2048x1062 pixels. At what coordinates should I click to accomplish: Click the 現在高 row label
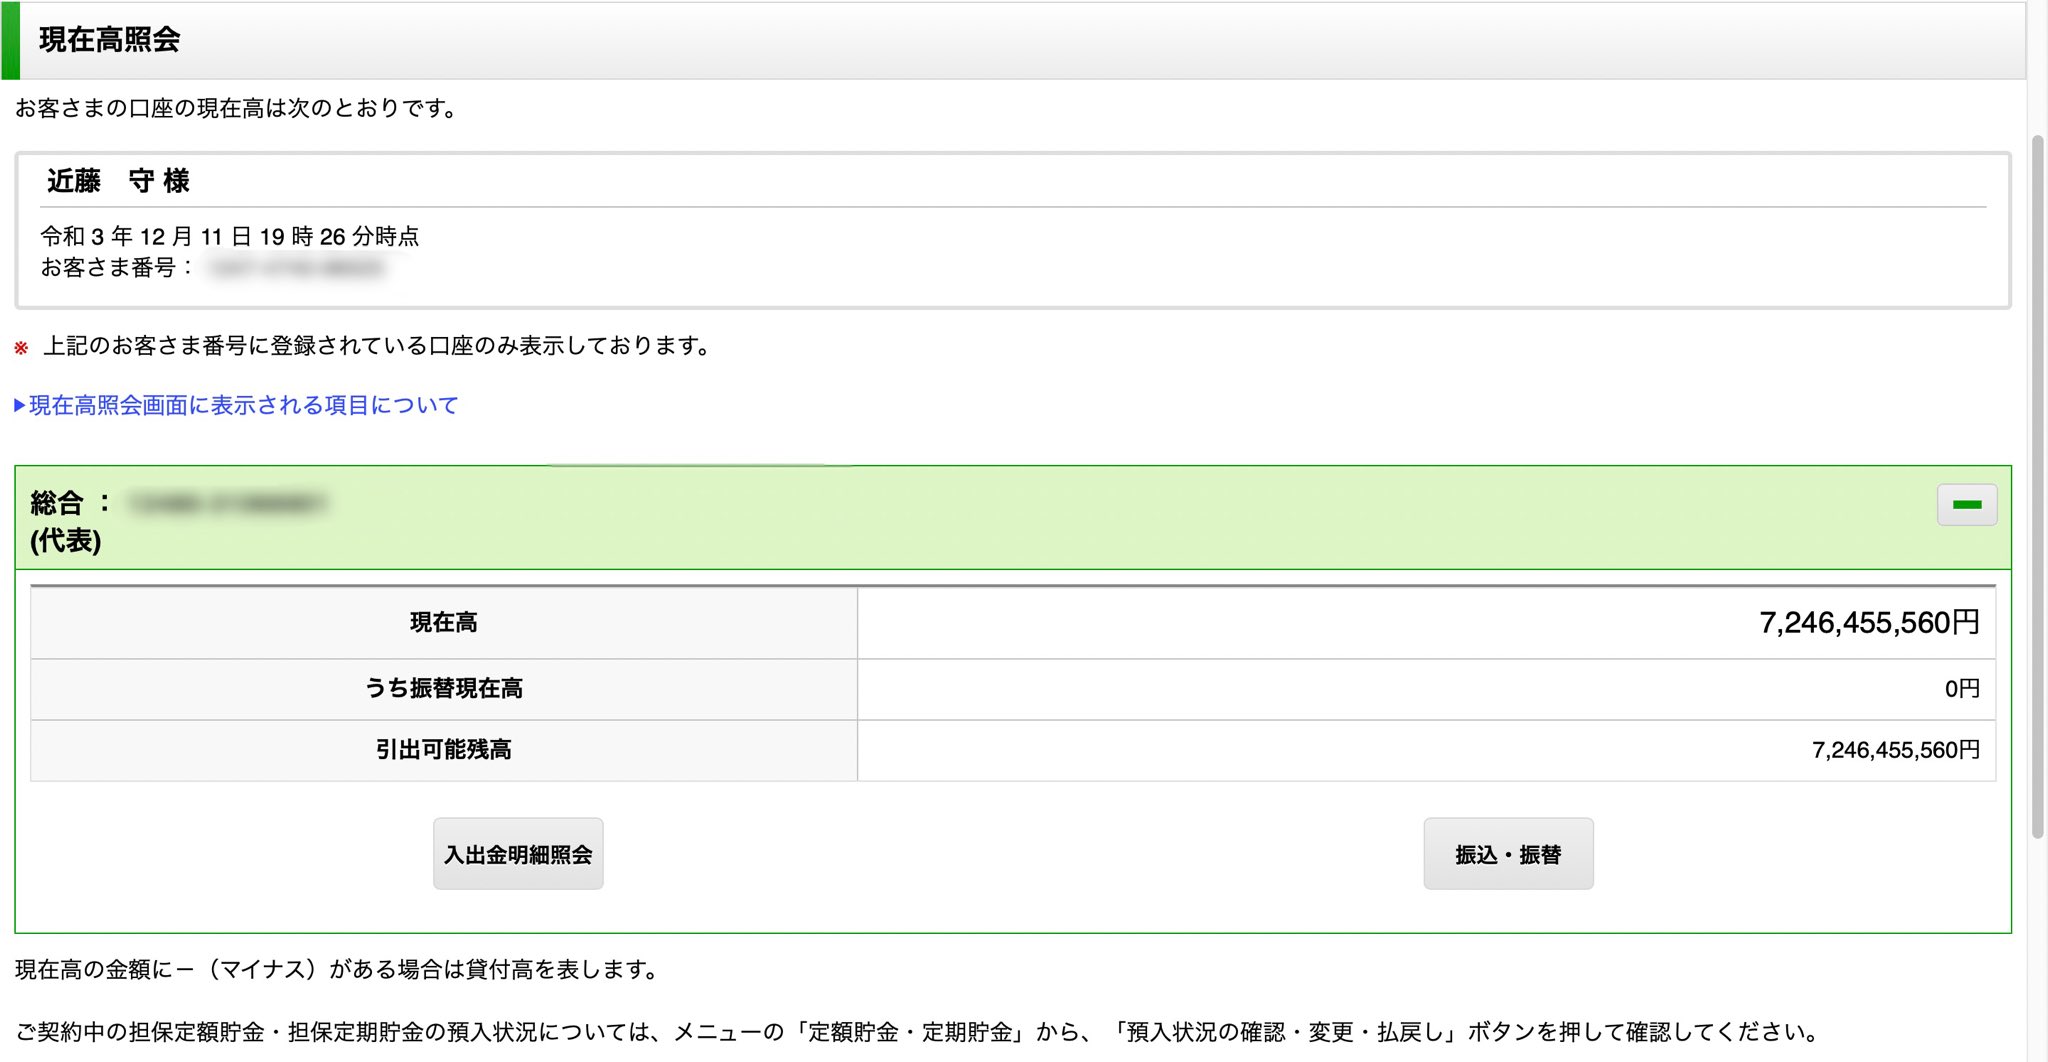coord(444,622)
